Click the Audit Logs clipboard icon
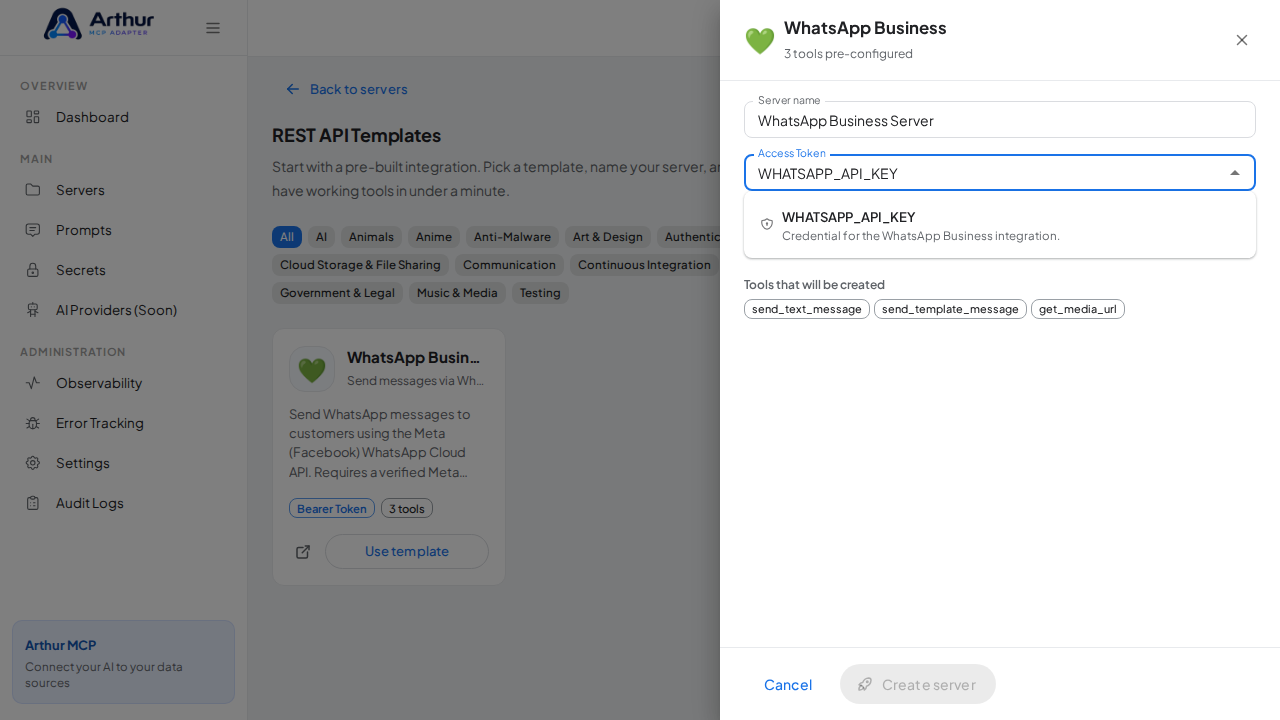This screenshot has width=1280, height=720. point(33,503)
